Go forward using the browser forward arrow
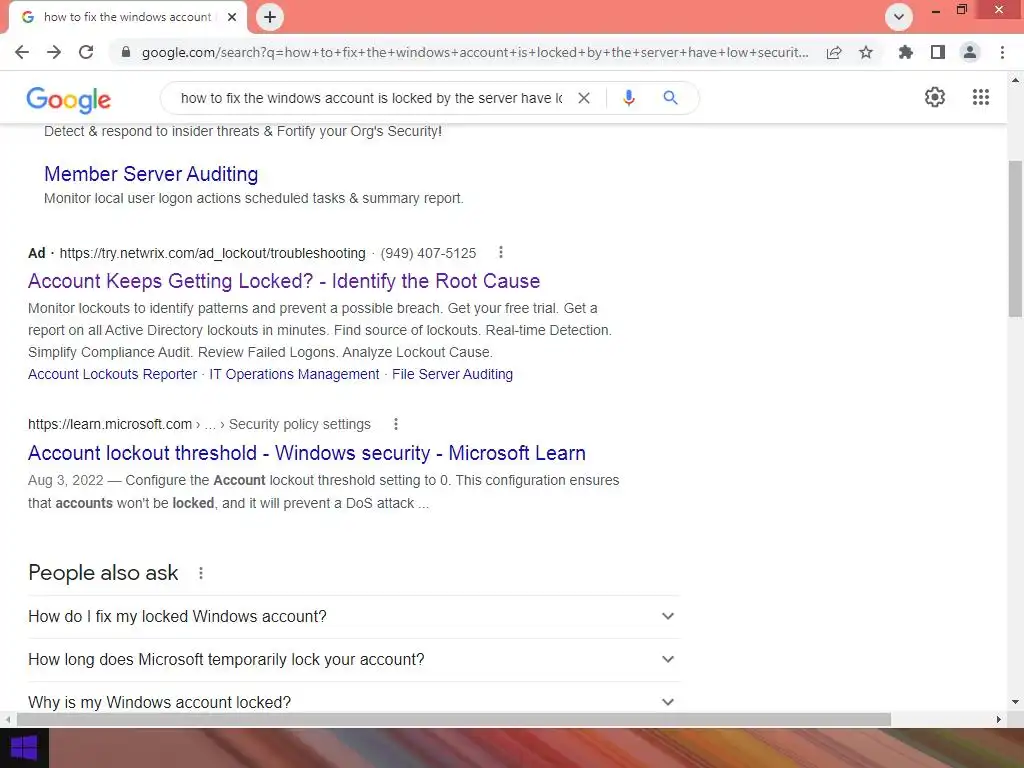1024x768 pixels. [54, 52]
